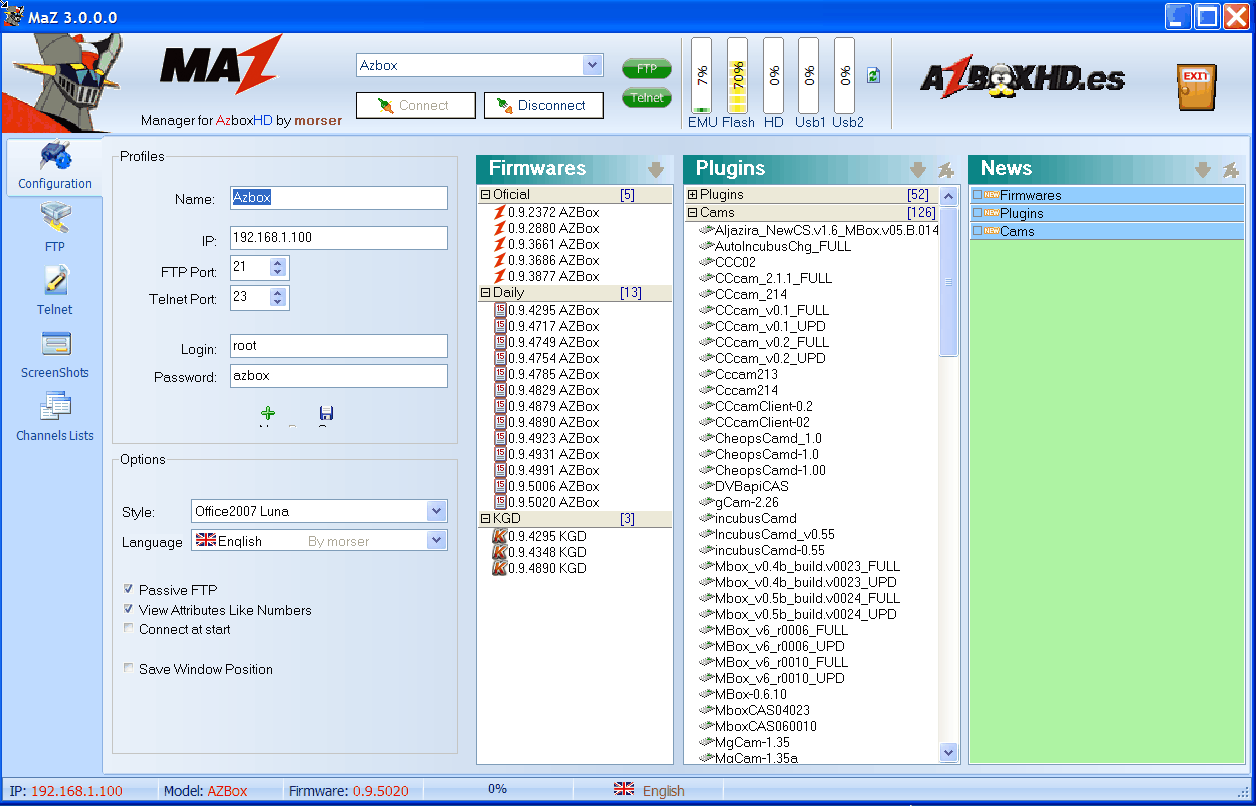Toggle View Attributes Like Numbers checkbox
Image resolution: width=1256 pixels, height=806 pixels.
click(129, 609)
